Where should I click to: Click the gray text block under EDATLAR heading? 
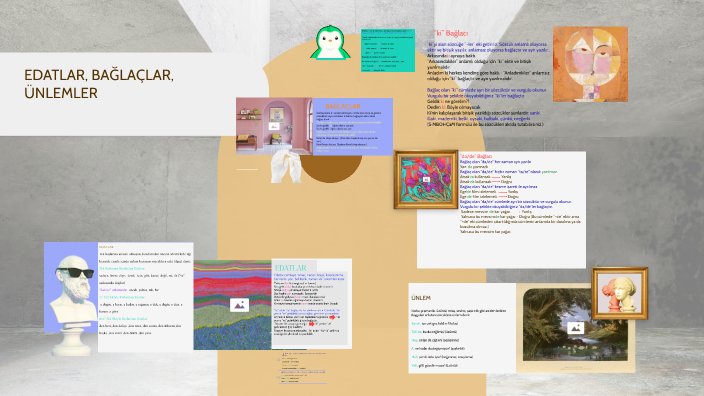pyautogui.click(x=310, y=308)
